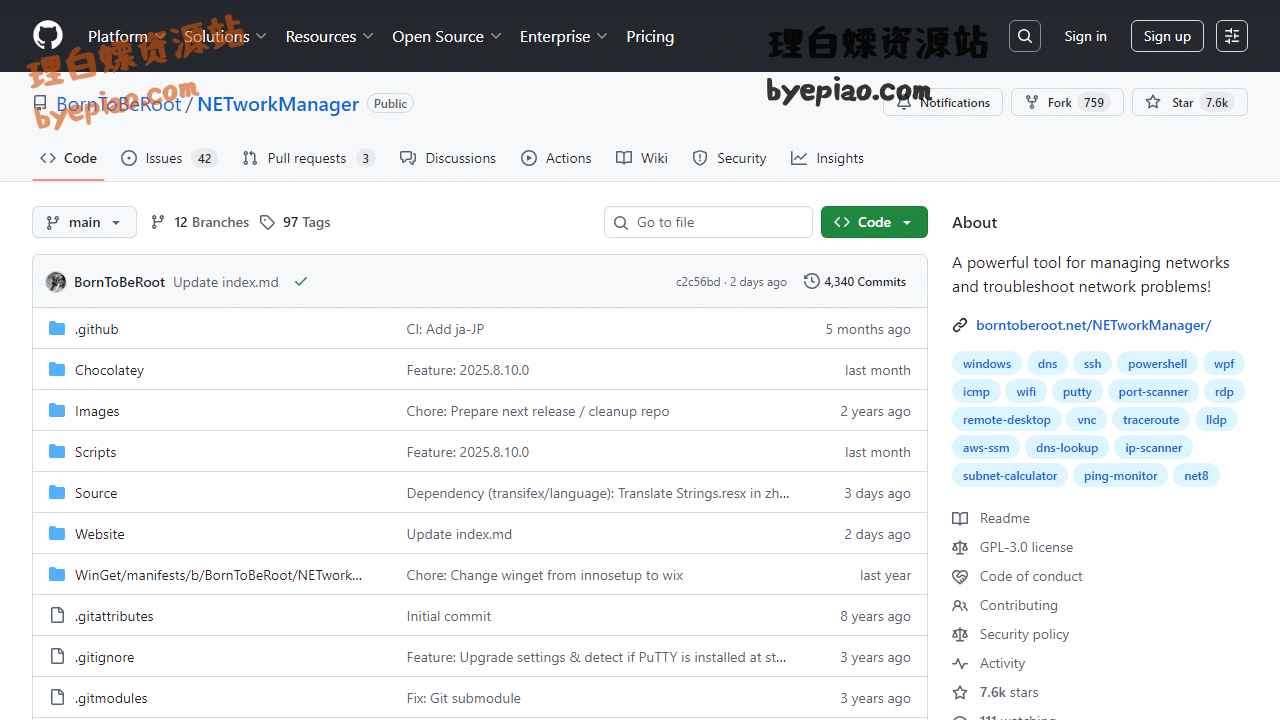Screen dimensions: 1280x720
Task: Open the GitHub logo homepage
Action: coord(48,36)
